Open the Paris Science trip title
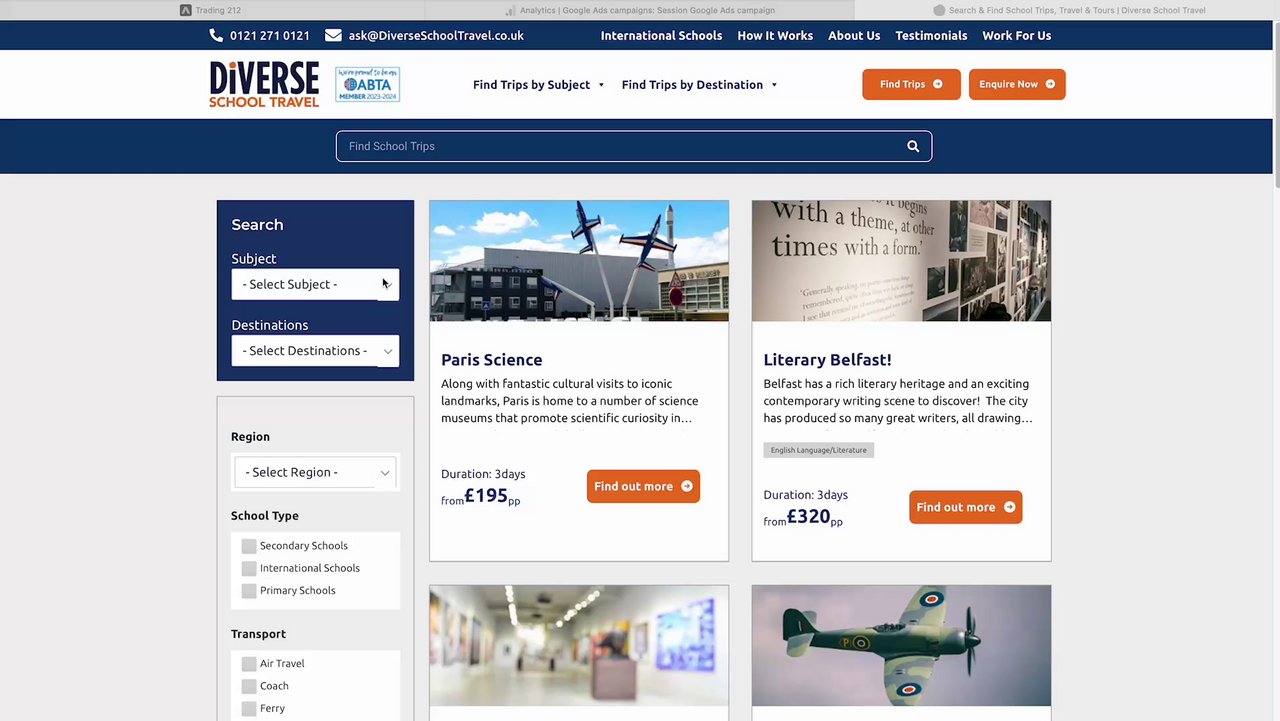1280x721 pixels. [x=492, y=360]
